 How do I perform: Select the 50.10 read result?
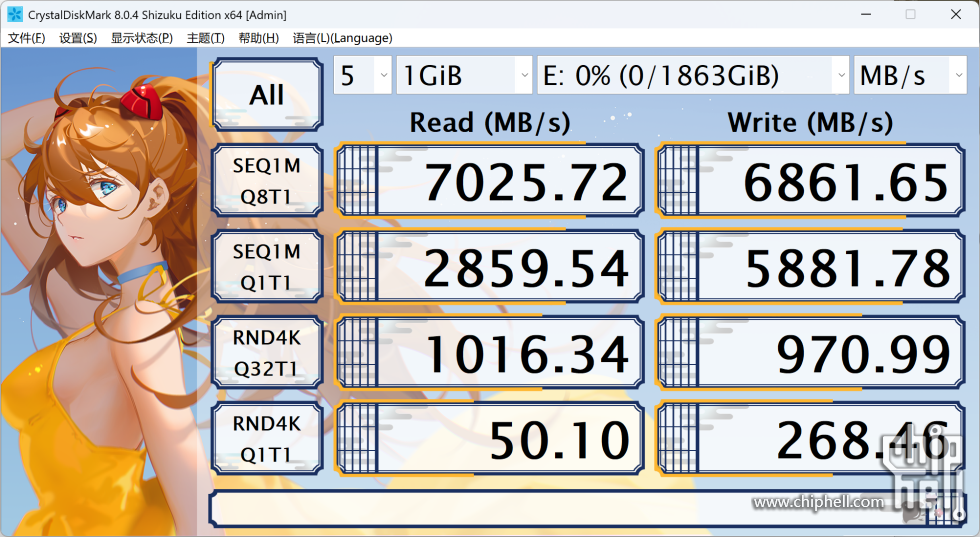(490, 438)
